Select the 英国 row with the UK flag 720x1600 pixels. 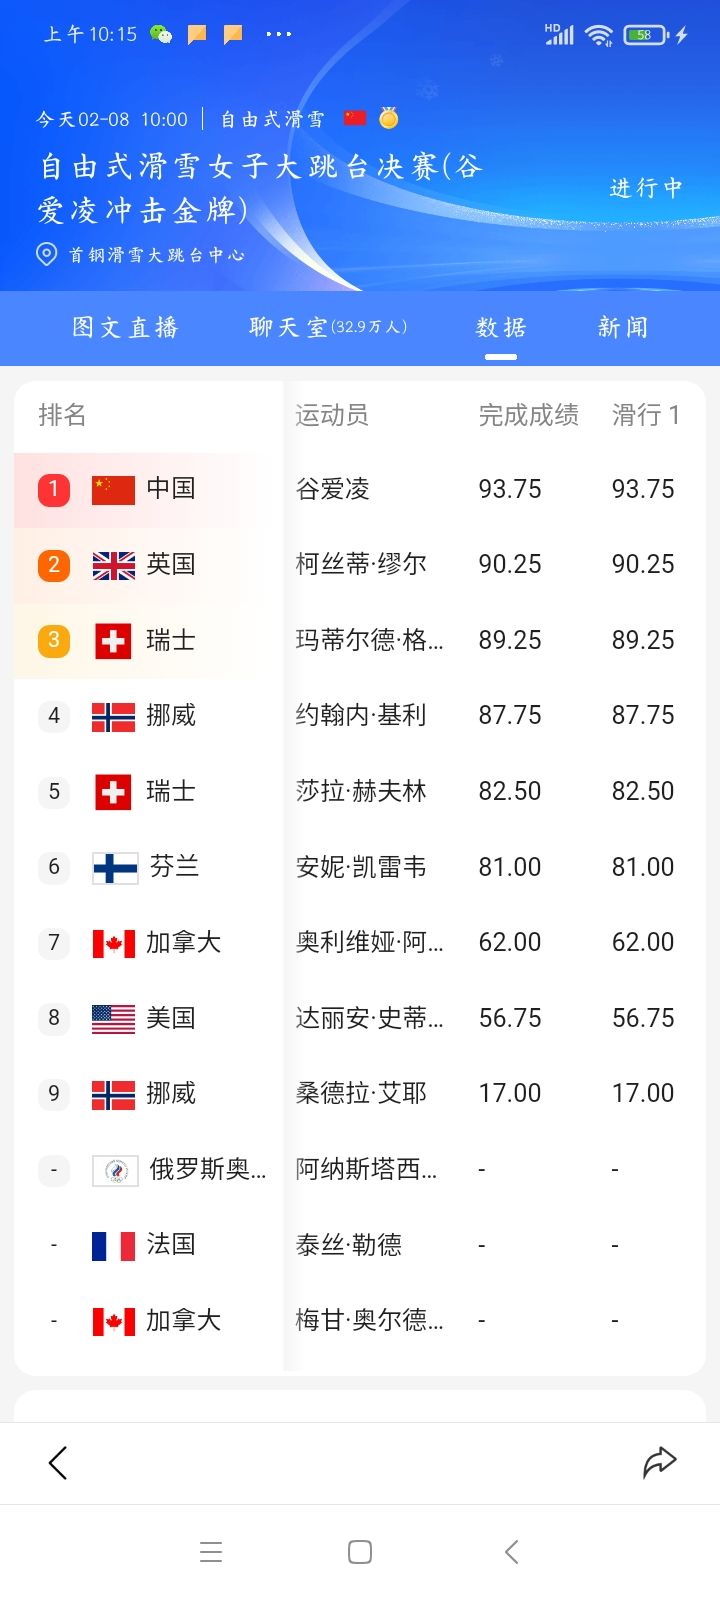click(360, 564)
